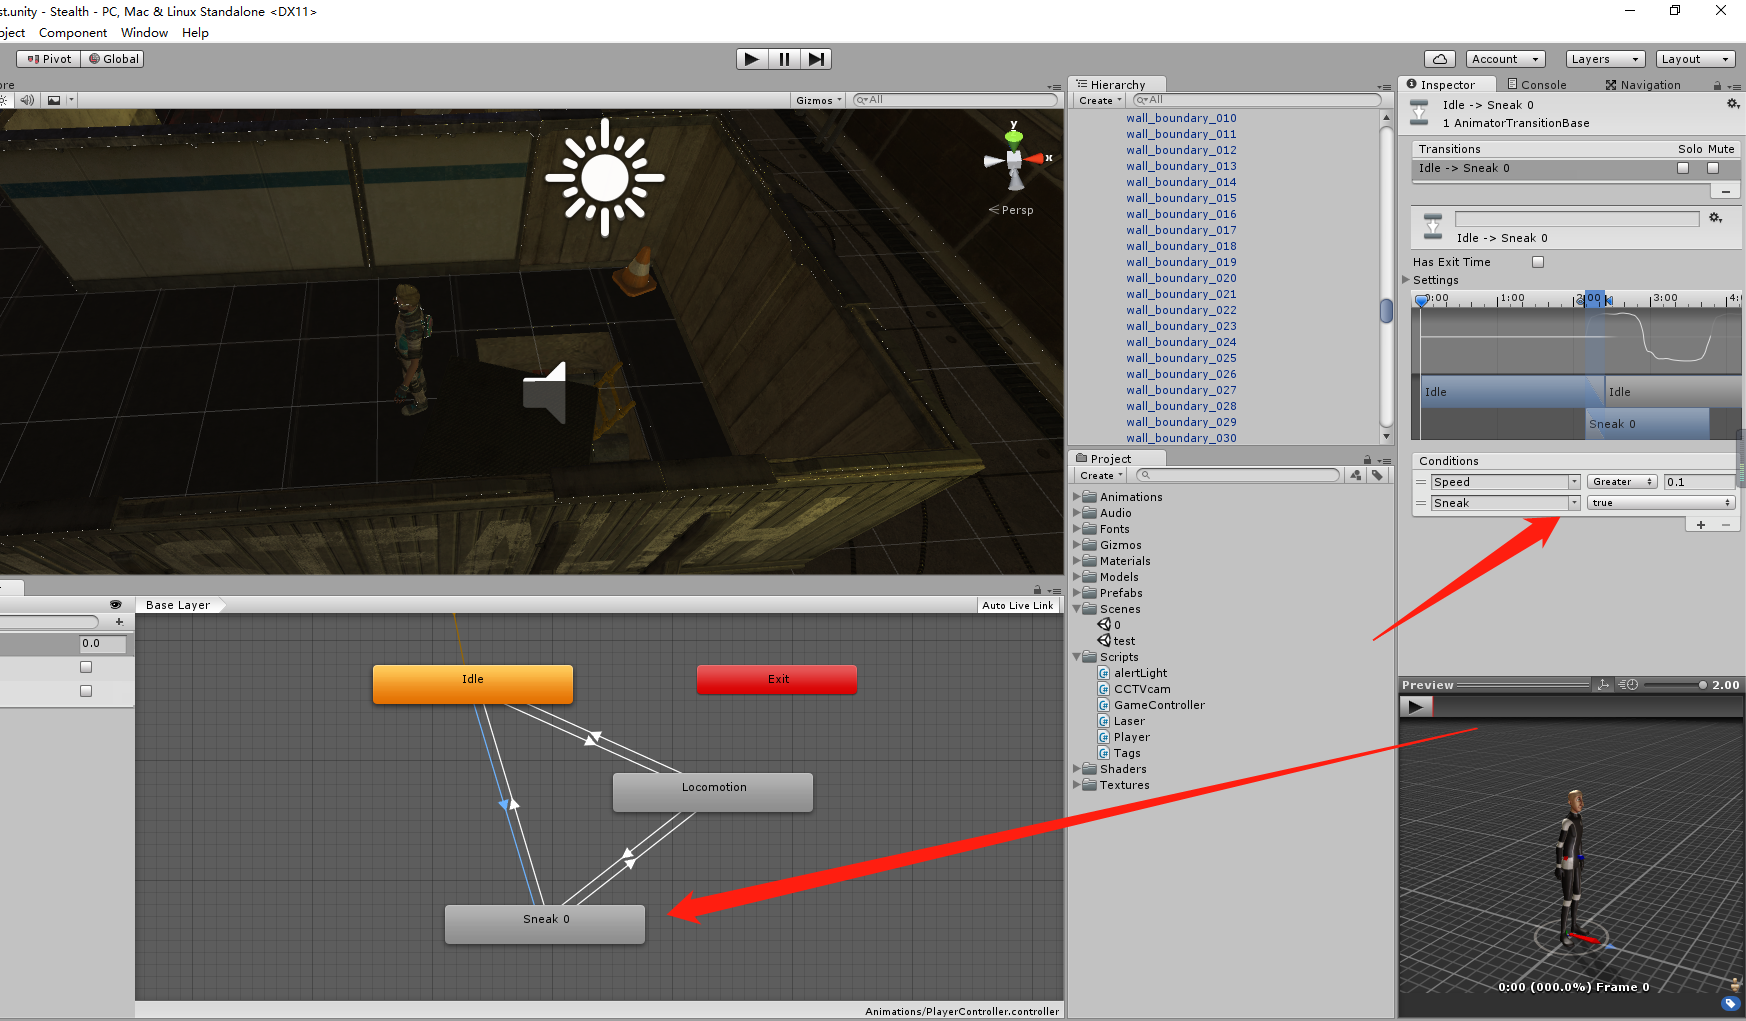Enable Solo for Idle -> Sneak 0 transition
Image resolution: width=1746 pixels, height=1021 pixels.
point(1683,168)
